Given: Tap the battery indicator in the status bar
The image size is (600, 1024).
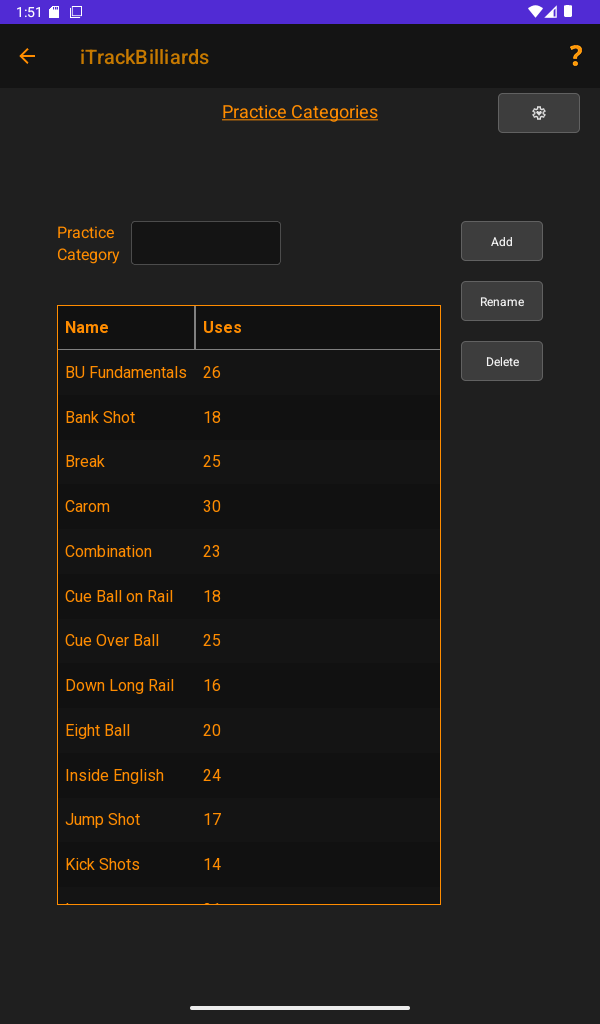Looking at the screenshot, I should [x=567, y=11].
